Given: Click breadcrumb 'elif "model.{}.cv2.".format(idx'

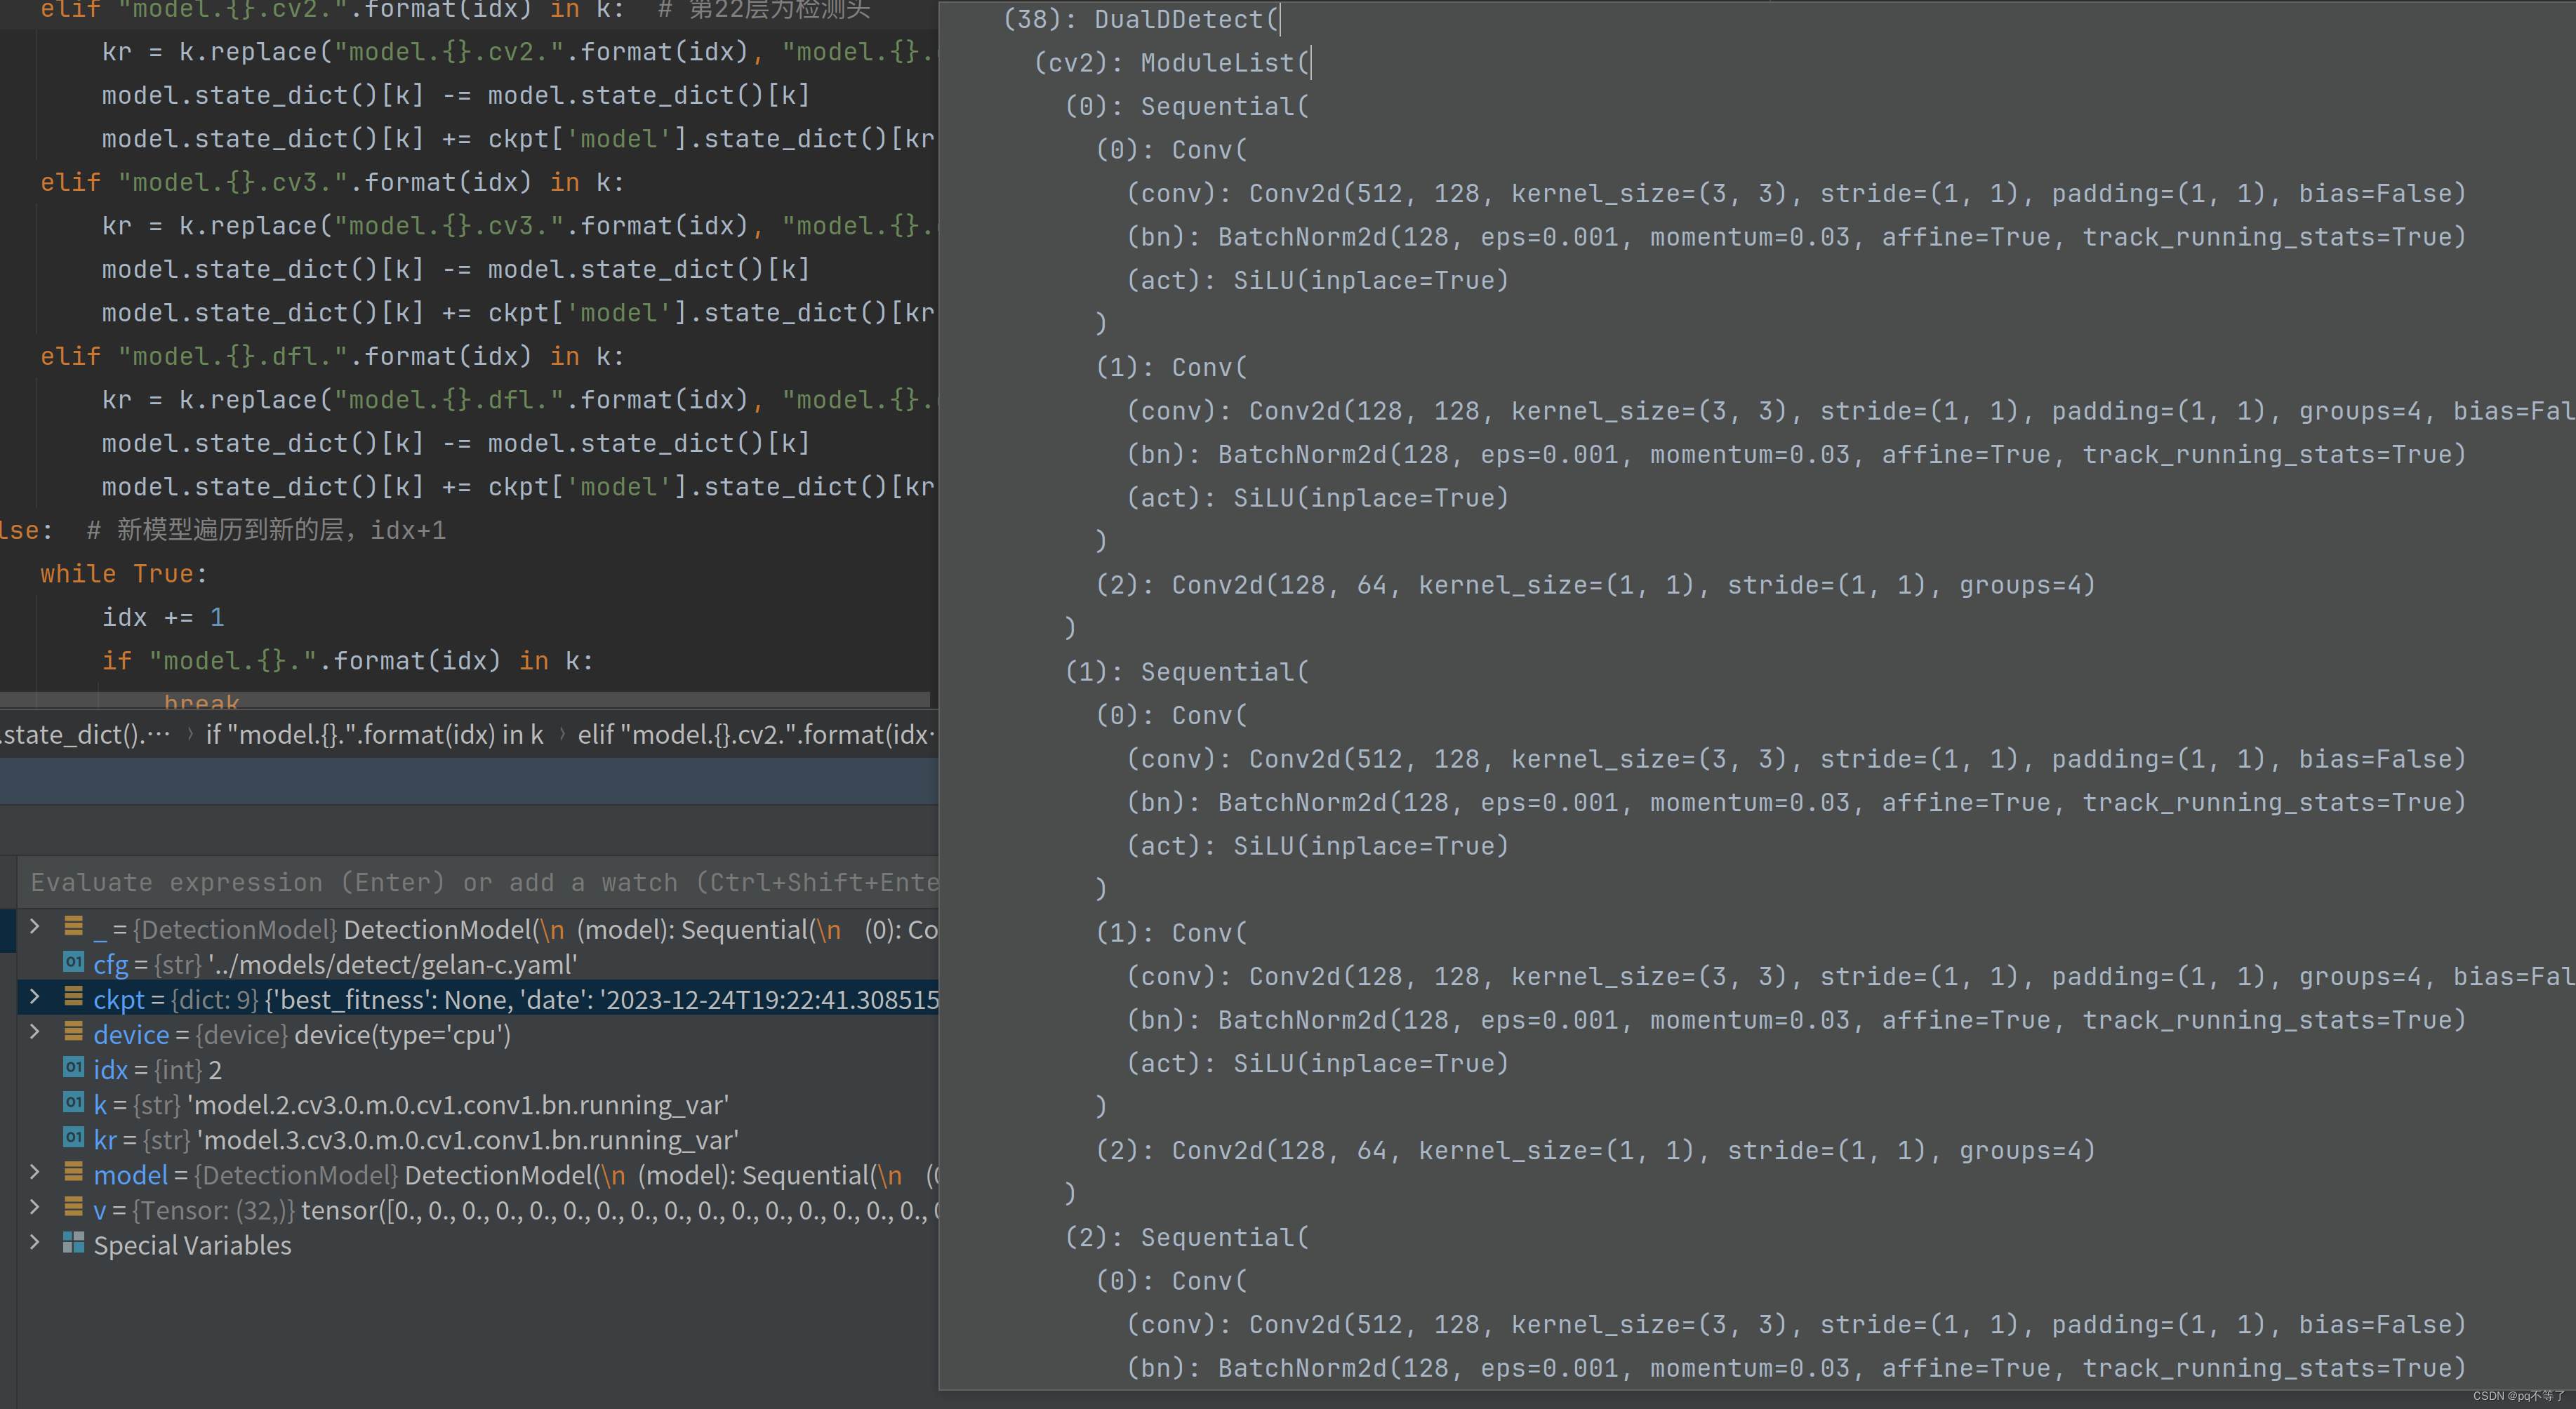Looking at the screenshot, I should coord(755,735).
